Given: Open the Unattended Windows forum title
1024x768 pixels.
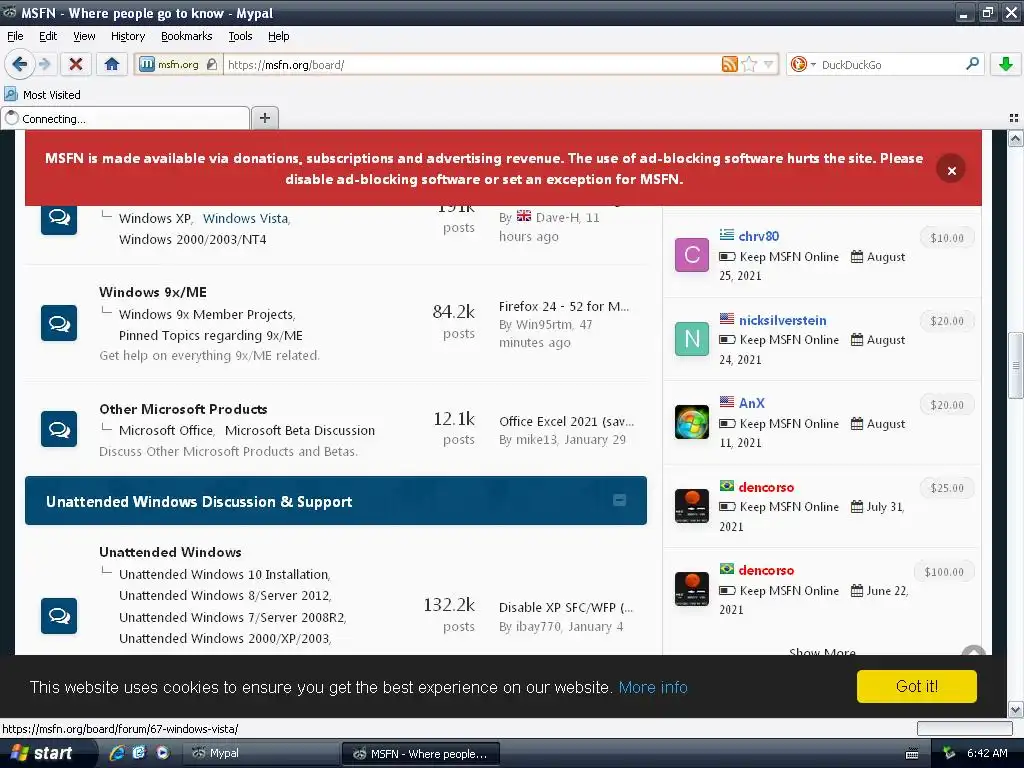Looking at the screenshot, I should (x=170, y=552).
